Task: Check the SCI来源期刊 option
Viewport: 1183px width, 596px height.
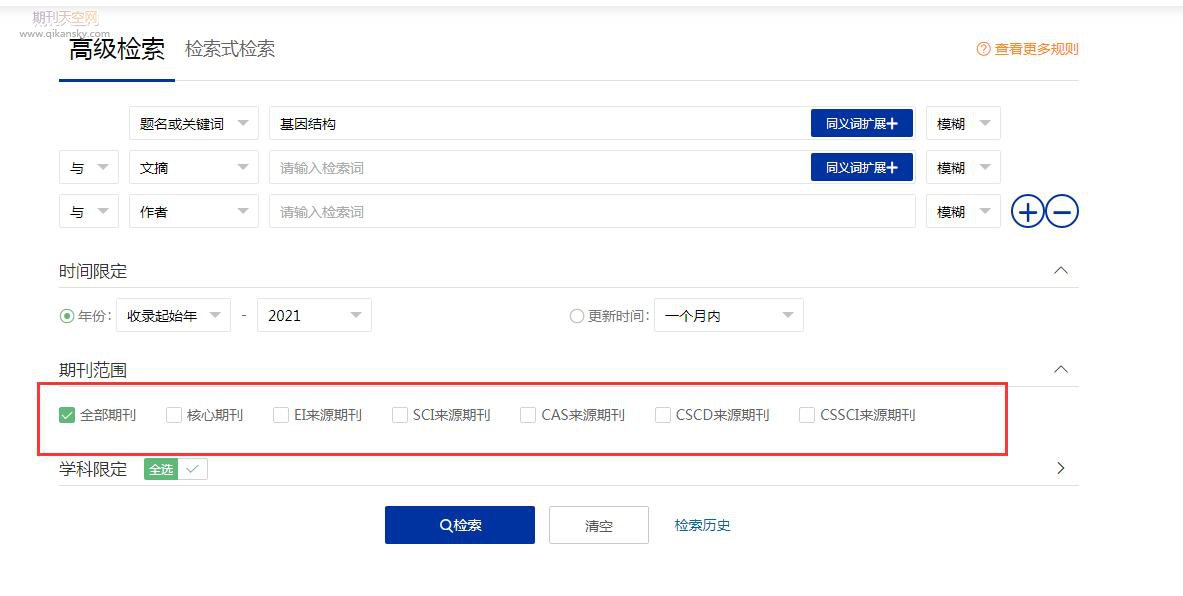Action: coord(400,415)
